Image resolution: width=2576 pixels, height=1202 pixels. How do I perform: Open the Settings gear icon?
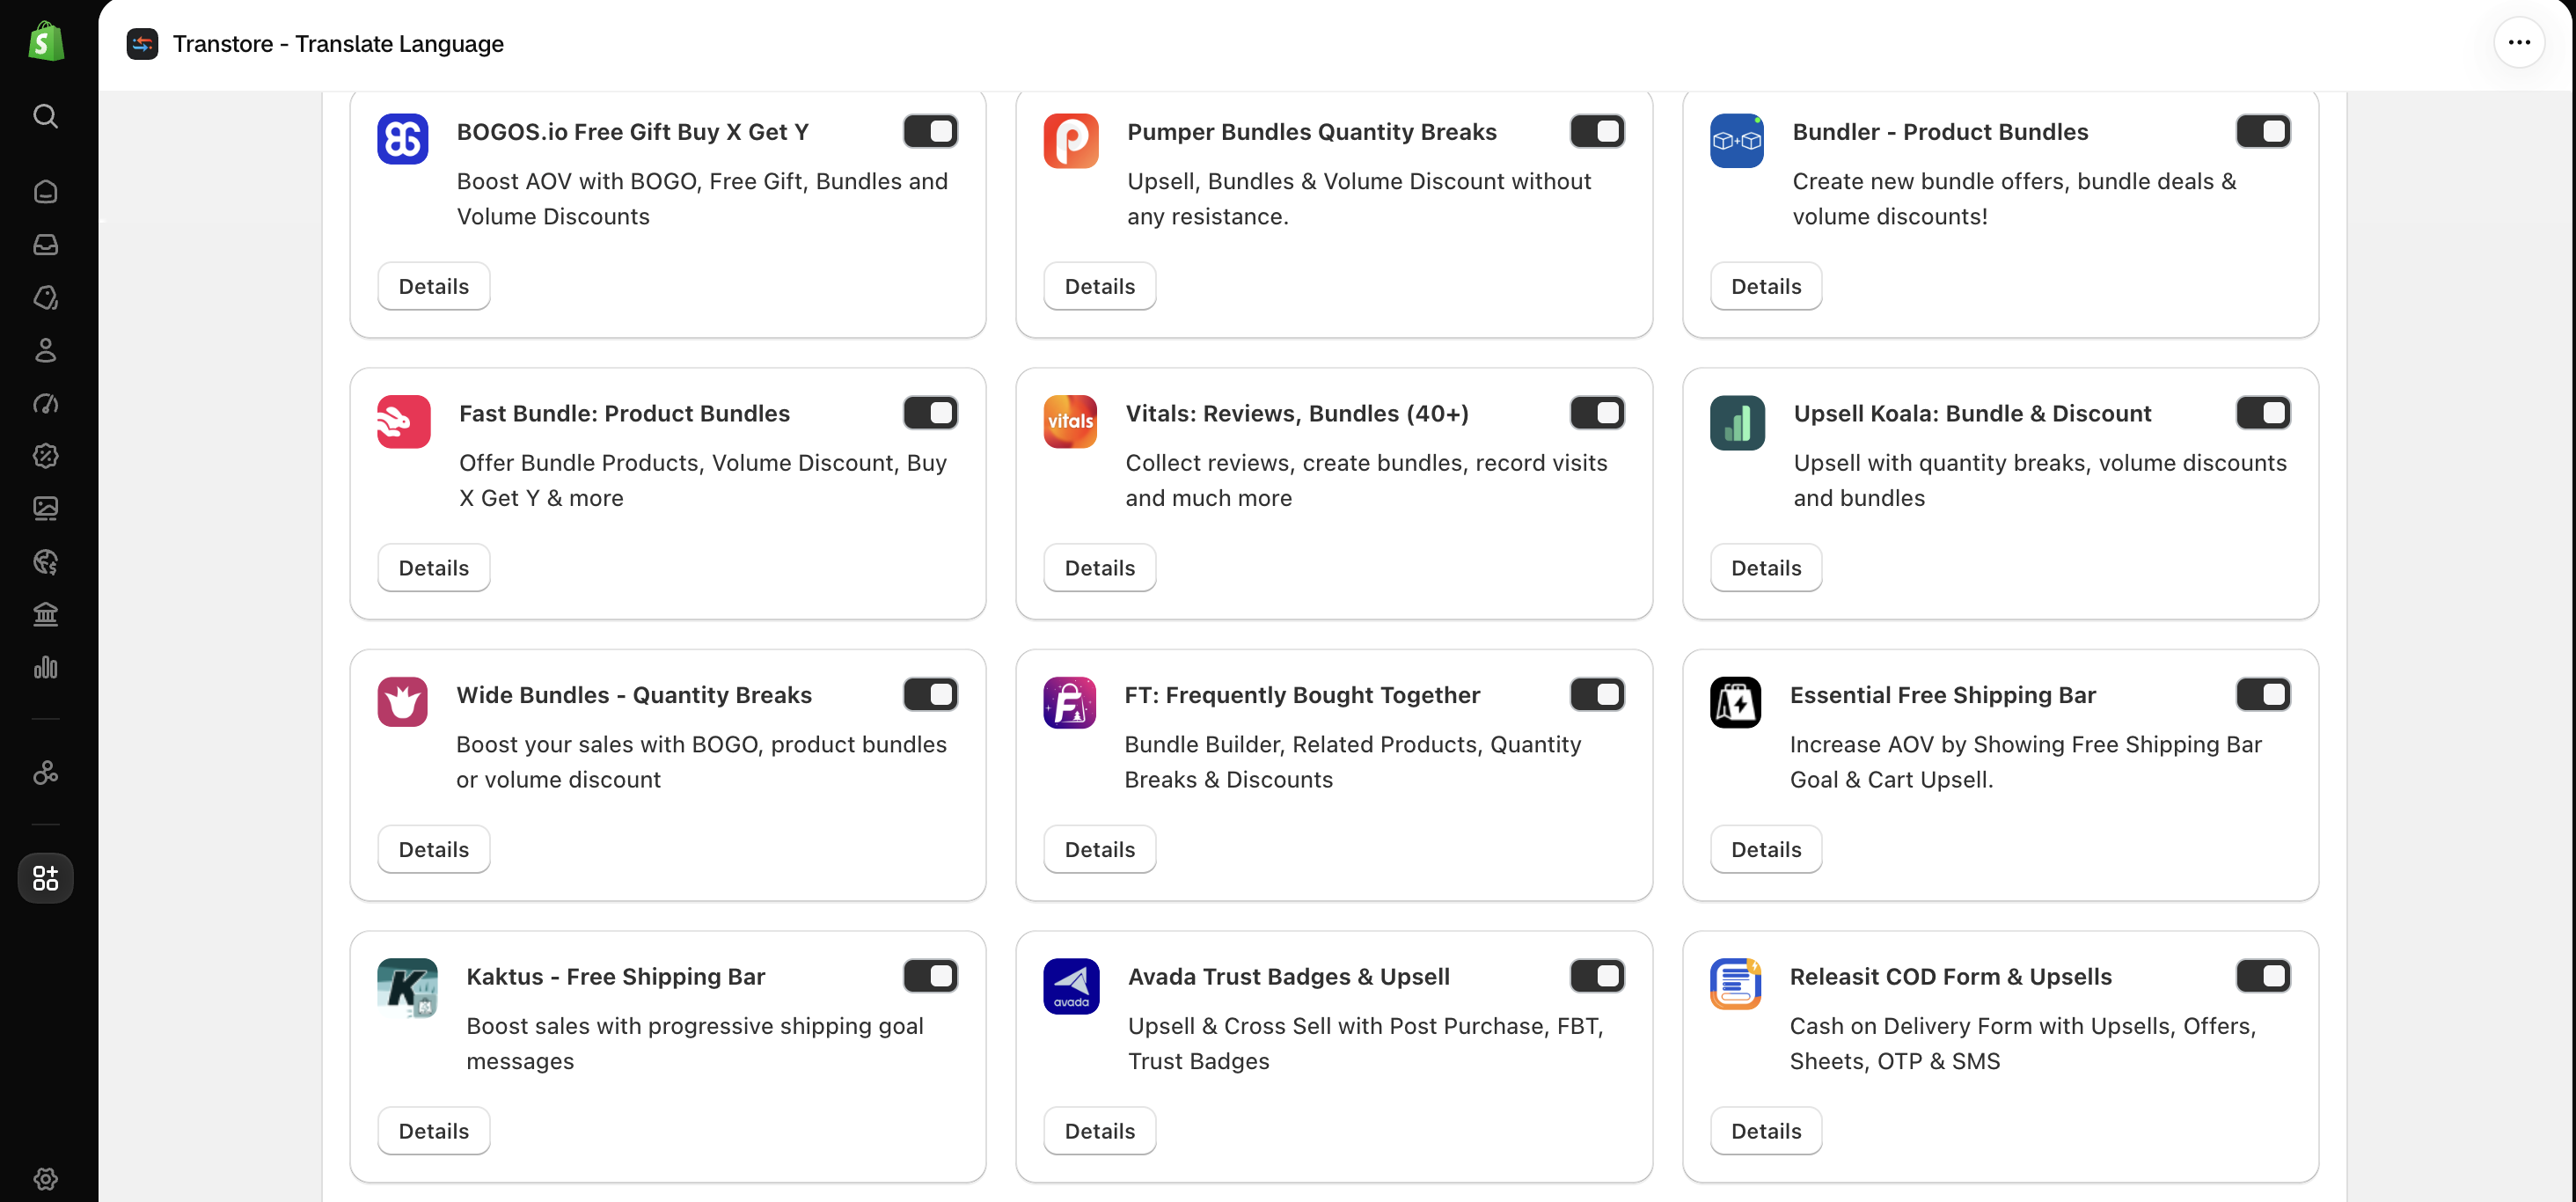click(46, 1178)
